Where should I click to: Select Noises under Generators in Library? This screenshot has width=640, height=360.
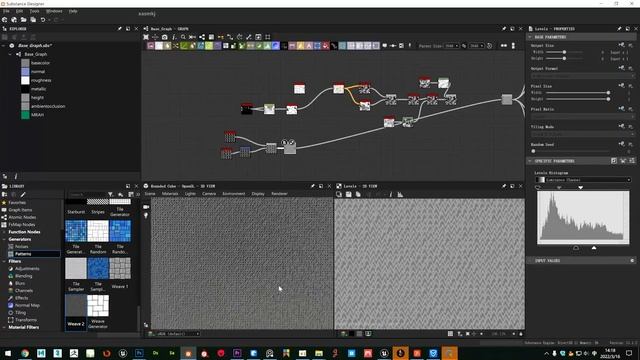coord(22,247)
